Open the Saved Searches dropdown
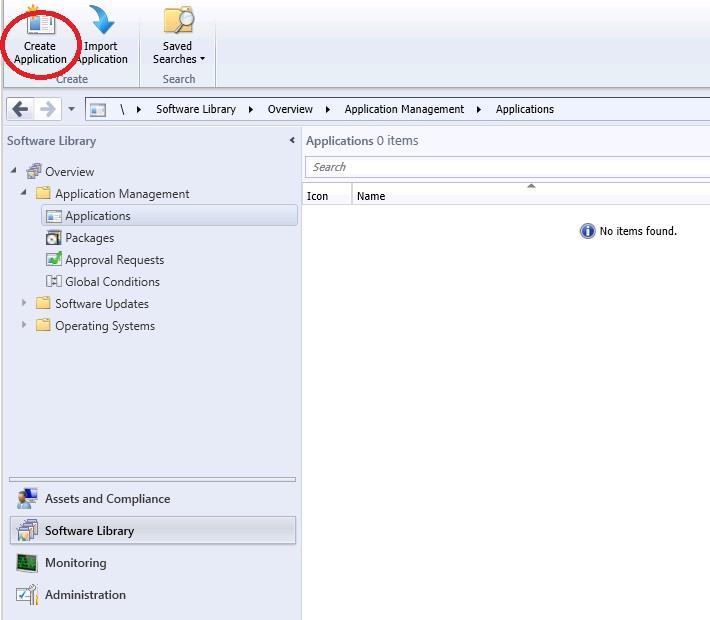 178,36
